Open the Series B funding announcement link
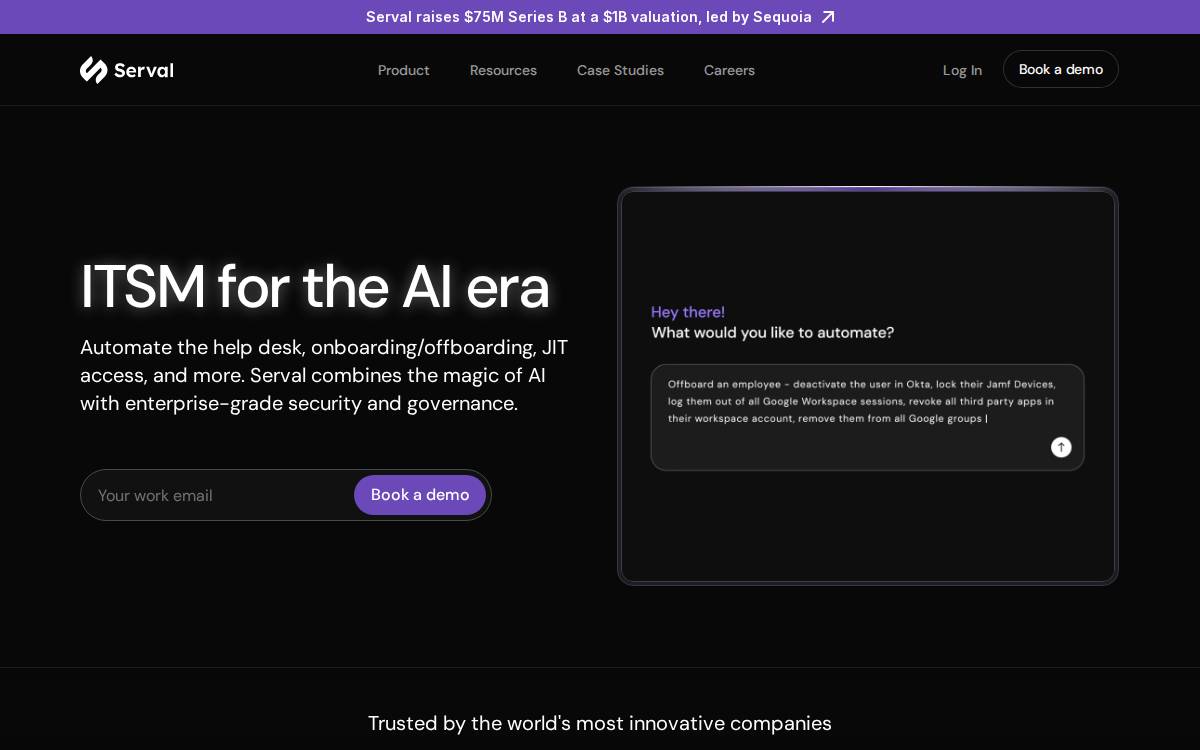Screen dimensions: 1200x750 [589, 17]
